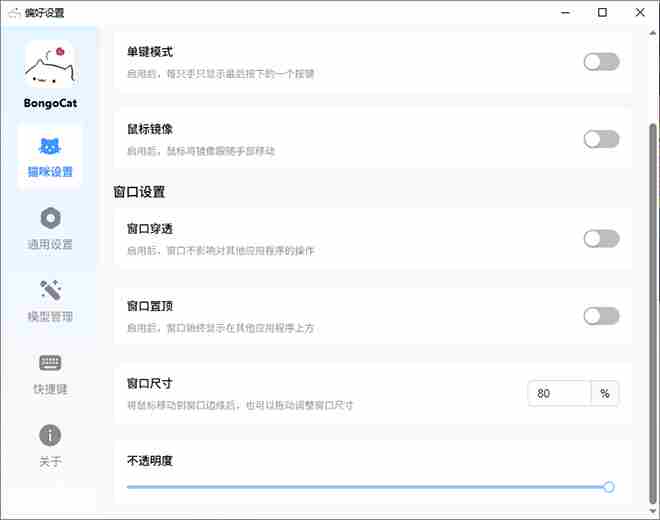Open the 快捷键 keyboard icon
The image size is (660, 520).
coord(51,363)
